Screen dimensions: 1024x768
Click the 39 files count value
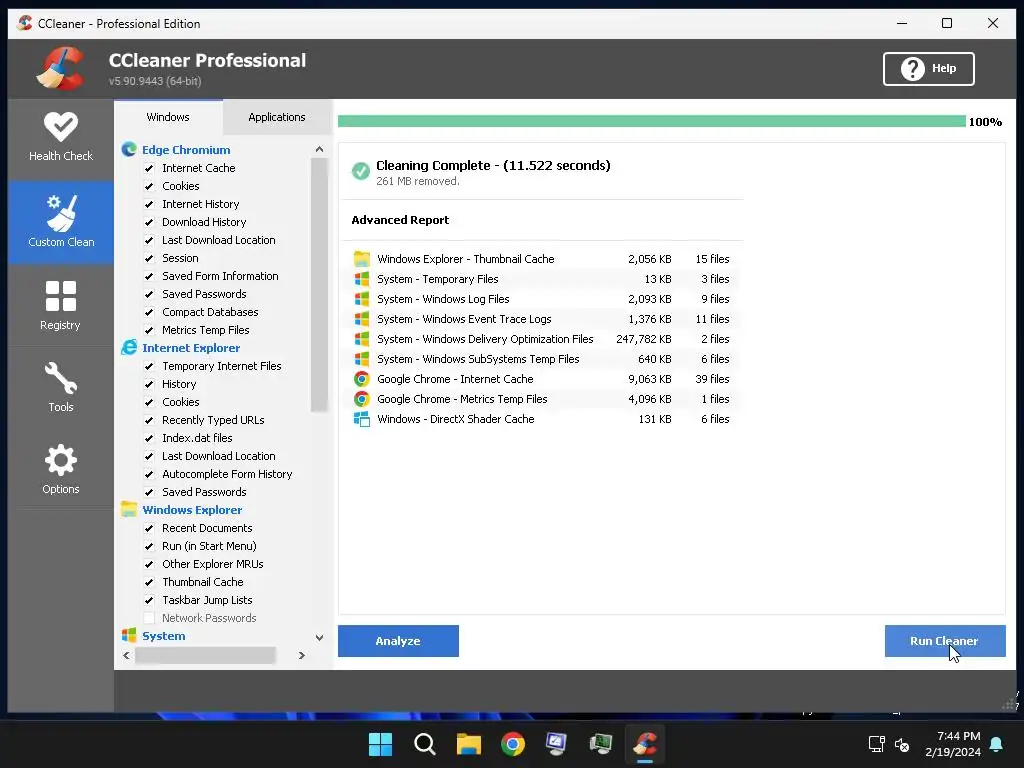click(712, 379)
